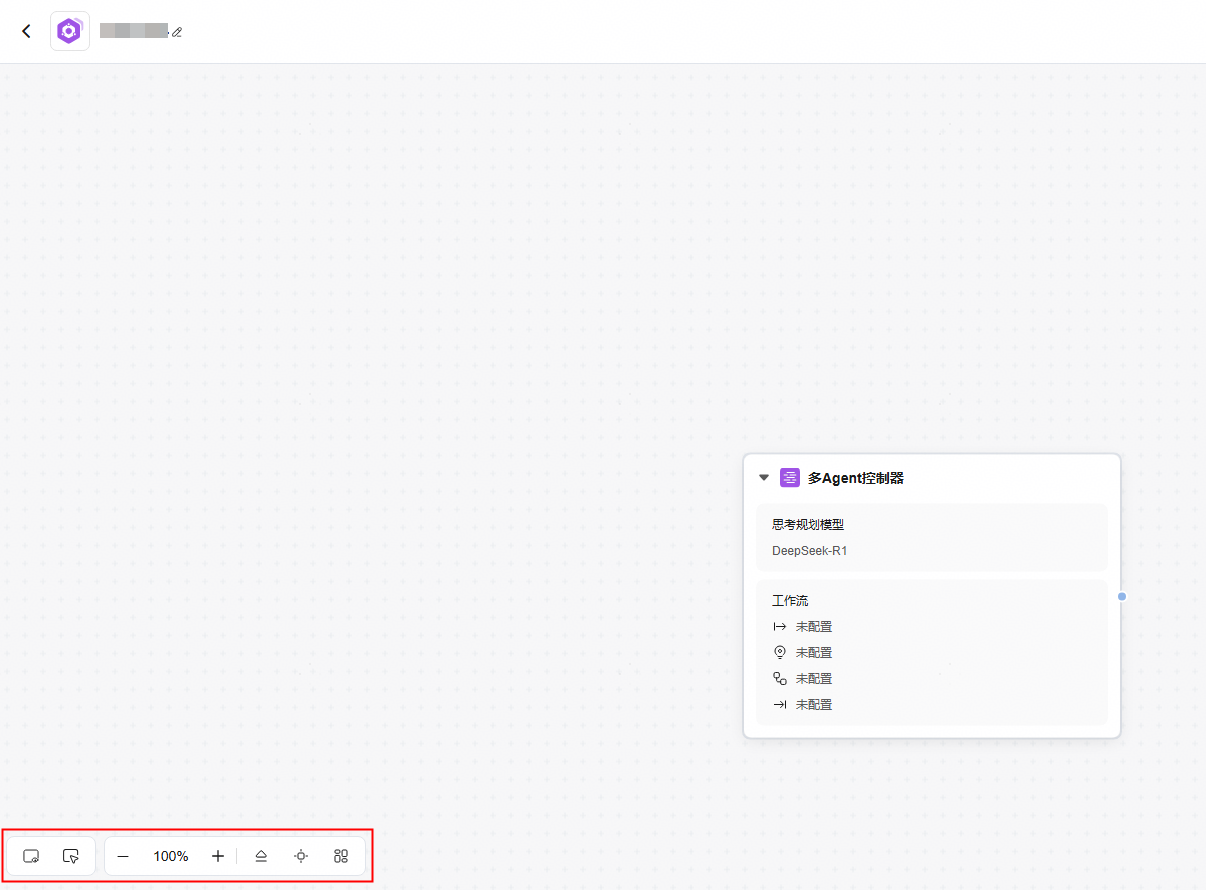Click the purple hexagon app logo
Image resolution: width=1206 pixels, height=890 pixels.
click(x=69, y=31)
